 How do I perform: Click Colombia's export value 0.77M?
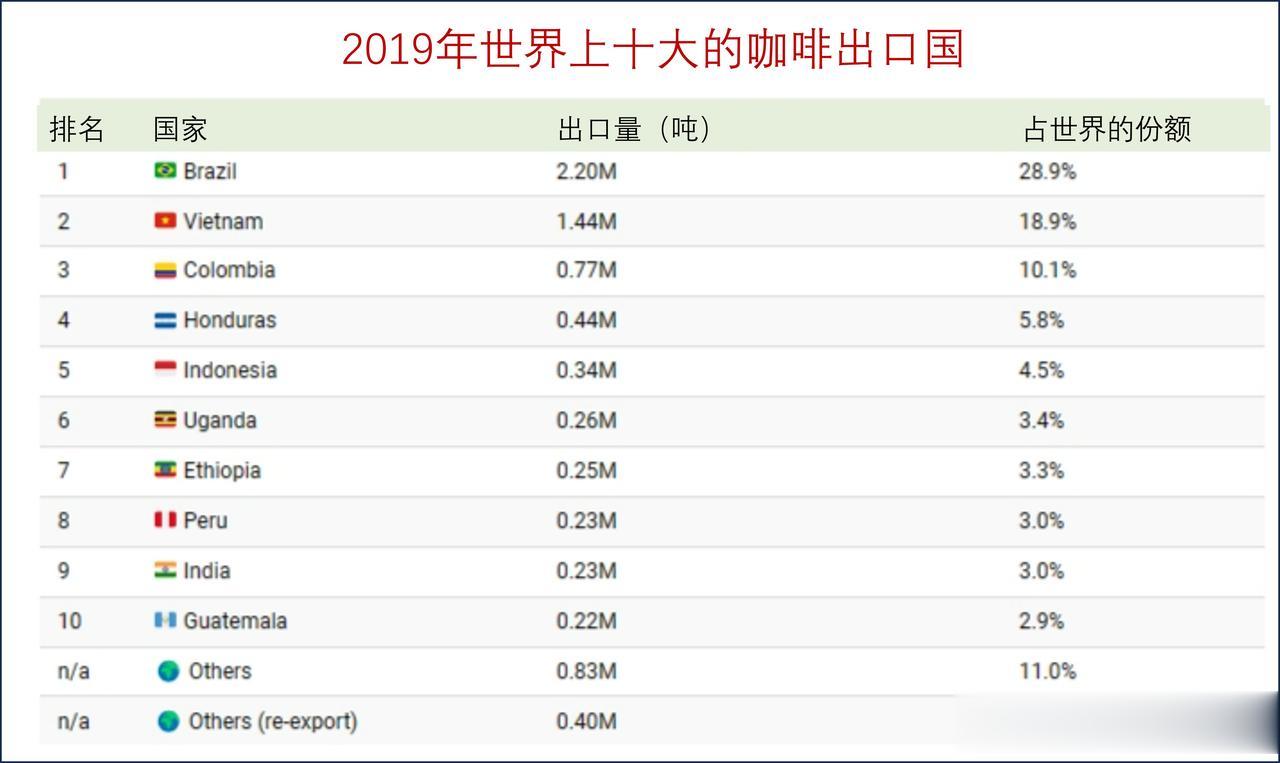[586, 270]
